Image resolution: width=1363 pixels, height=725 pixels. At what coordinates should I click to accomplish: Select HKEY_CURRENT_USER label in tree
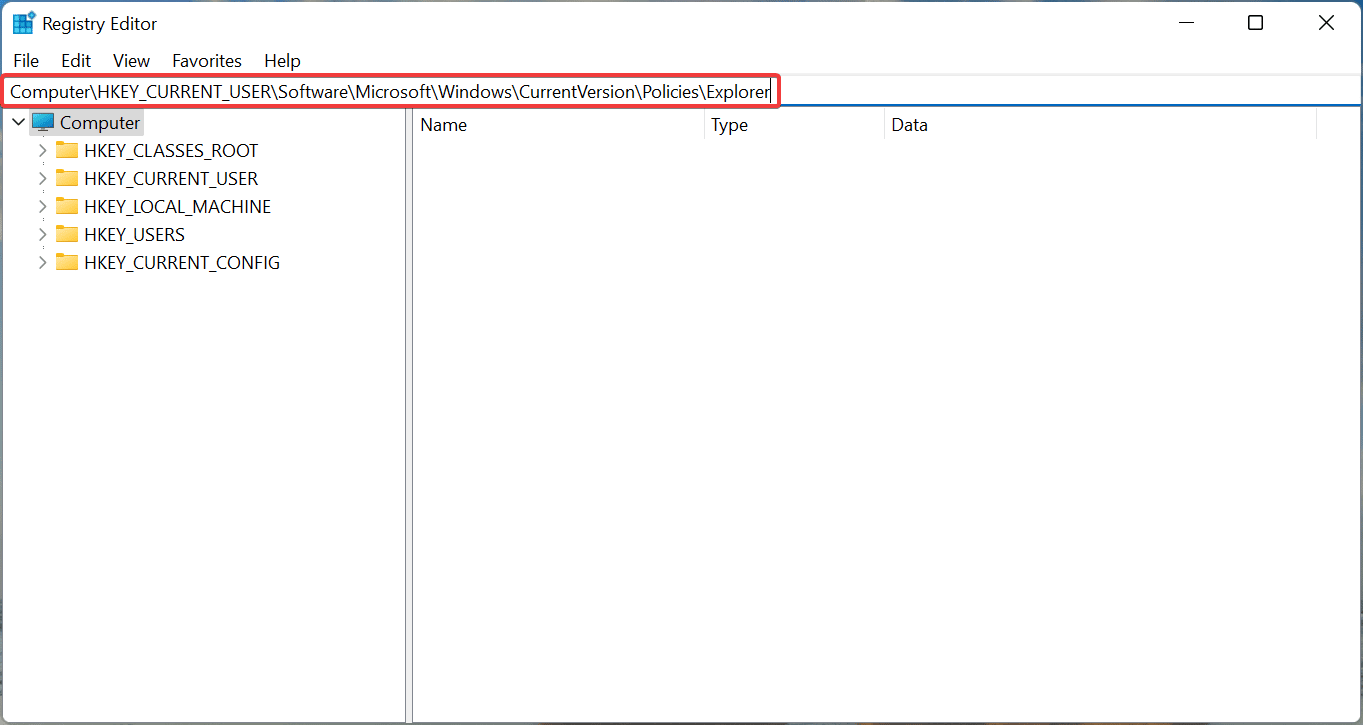coord(171,179)
